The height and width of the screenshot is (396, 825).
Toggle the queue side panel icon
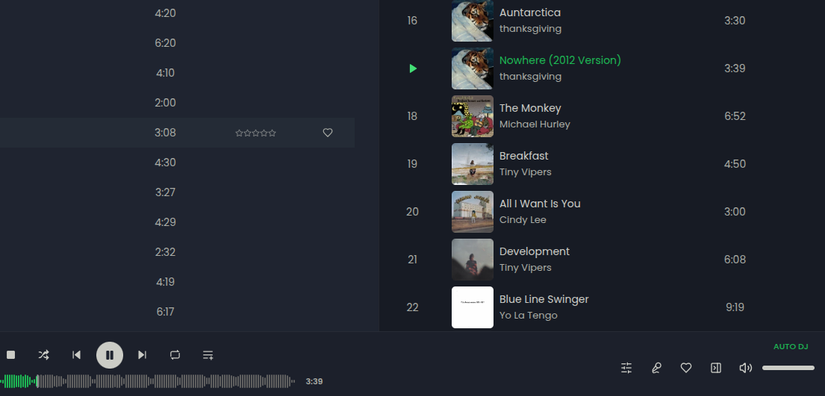716,368
